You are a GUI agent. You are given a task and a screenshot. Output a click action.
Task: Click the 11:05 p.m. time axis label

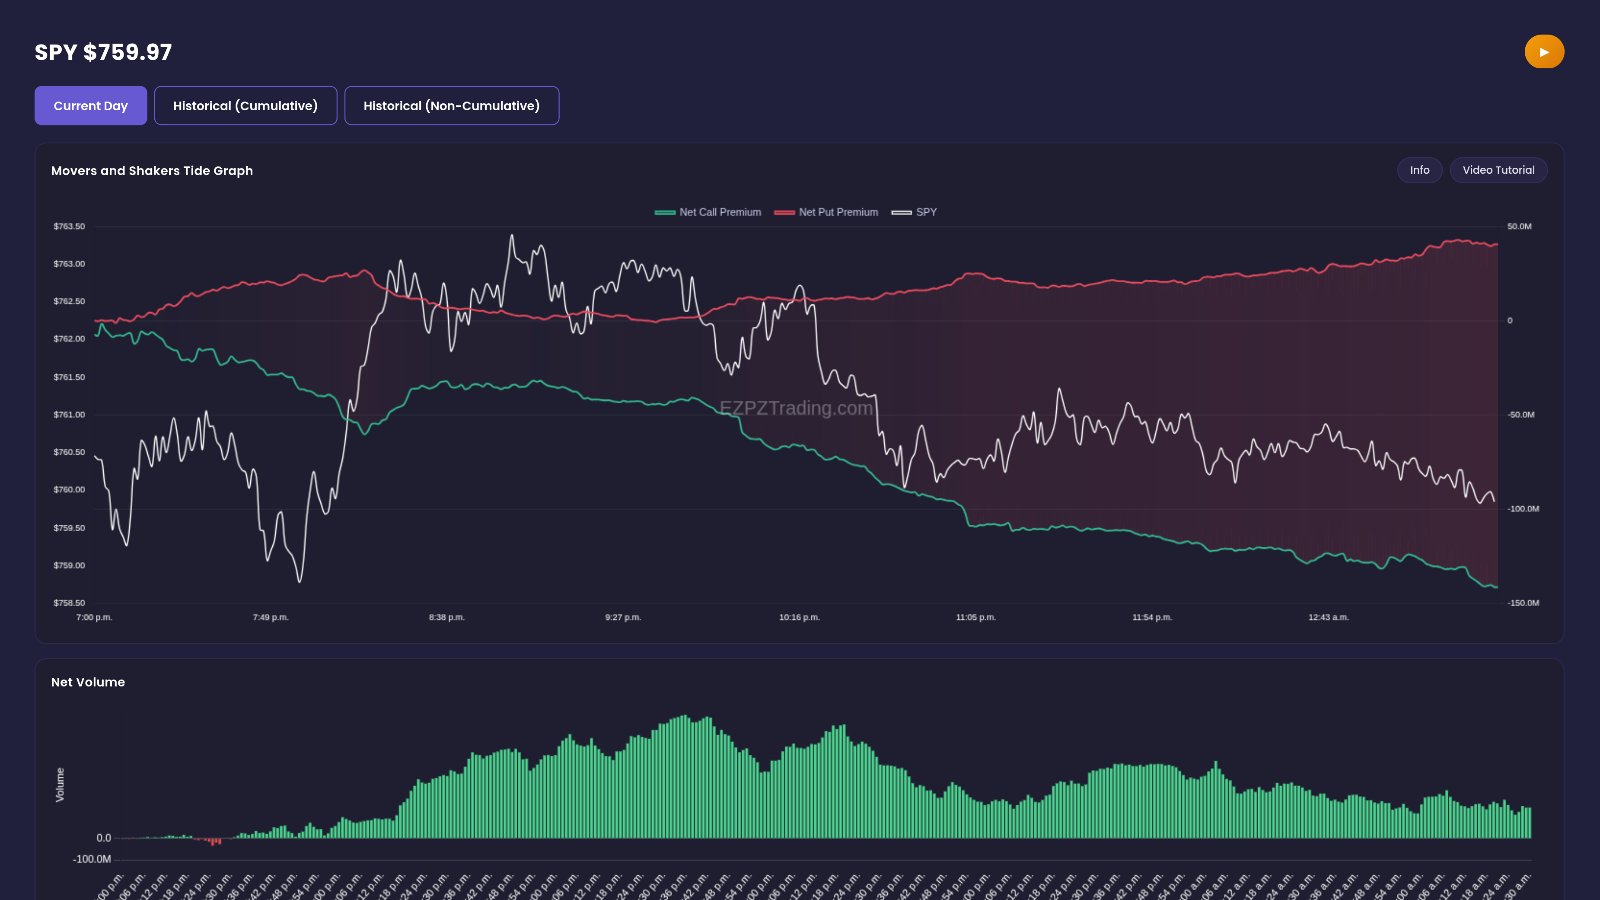(x=975, y=617)
